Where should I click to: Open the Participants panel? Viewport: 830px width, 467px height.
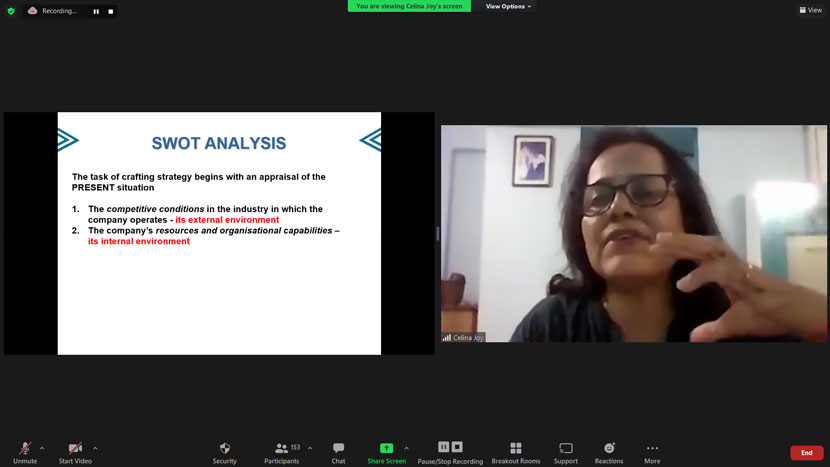point(282,453)
